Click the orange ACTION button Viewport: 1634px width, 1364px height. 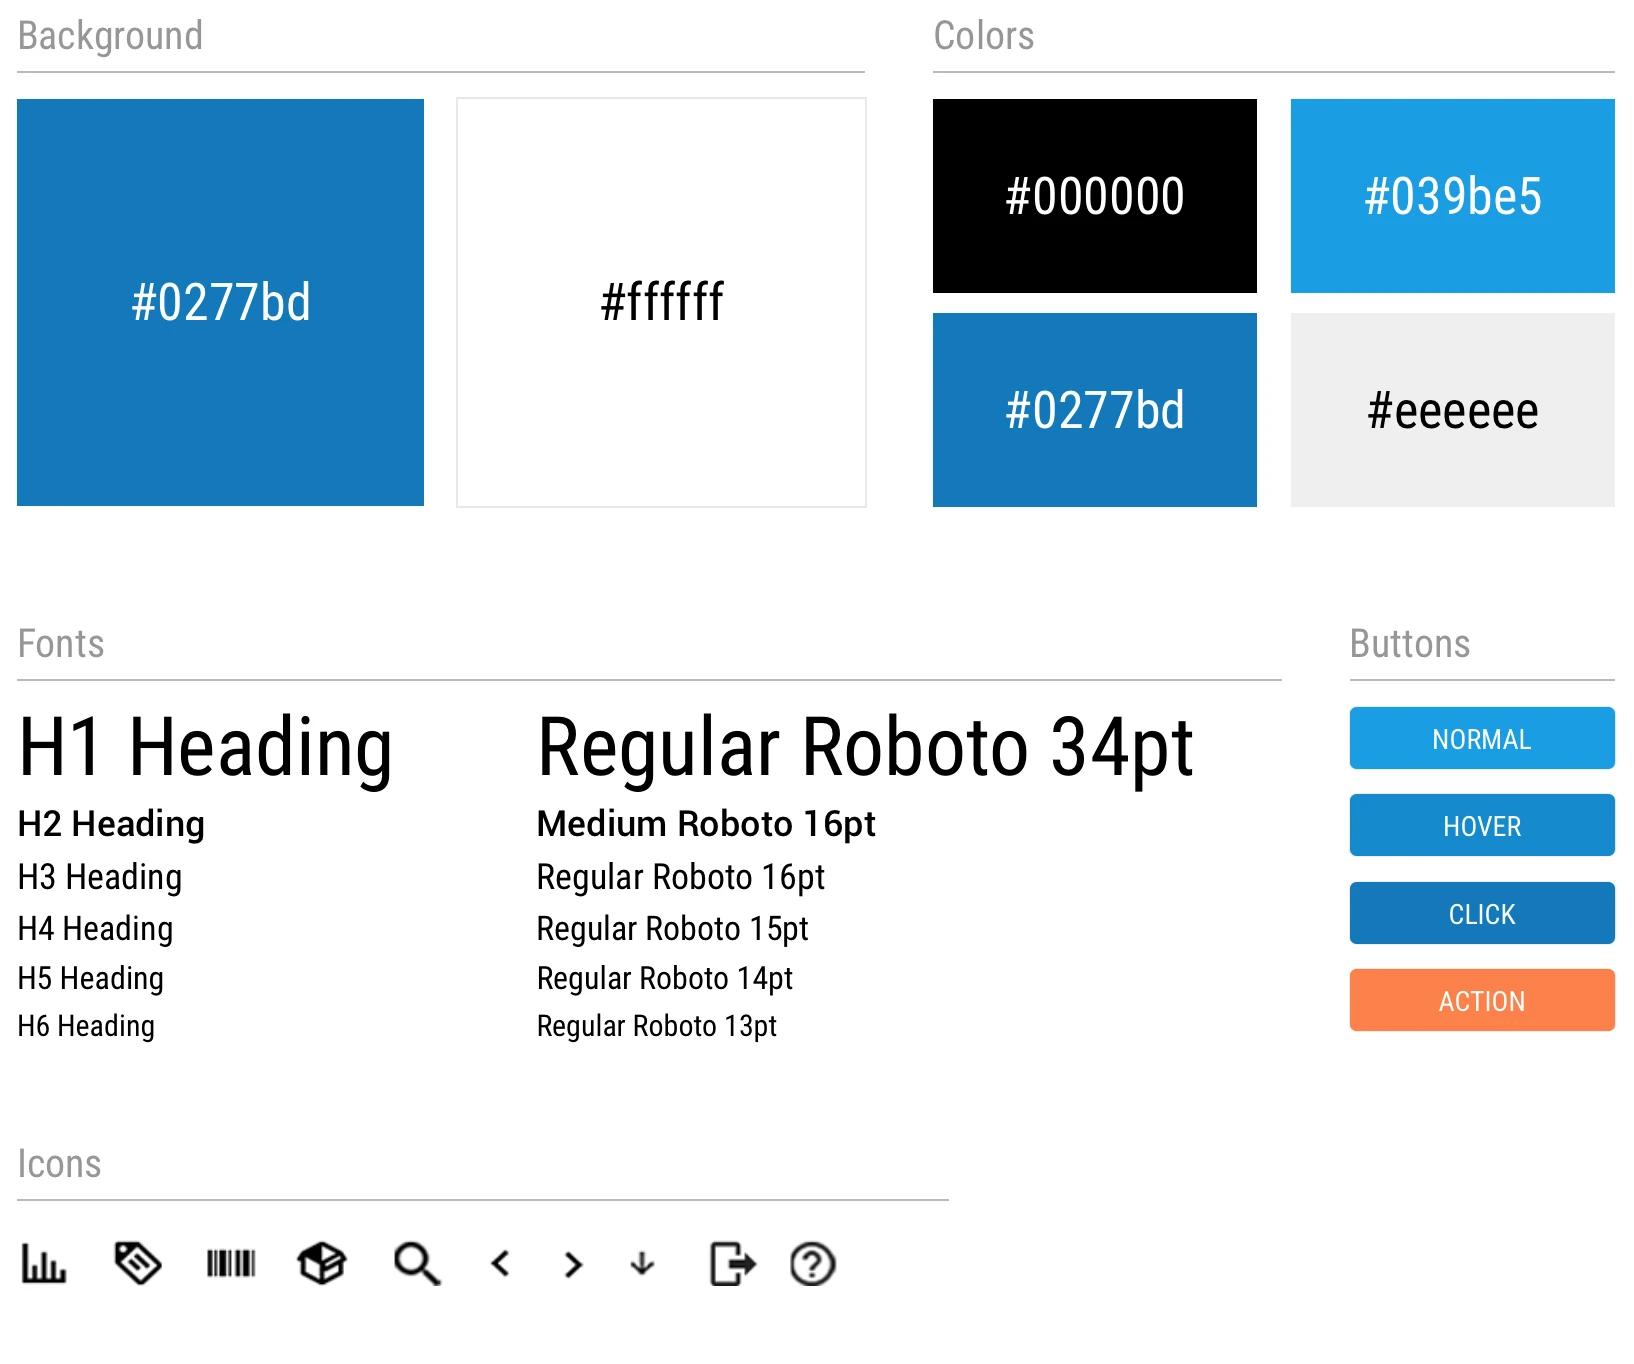coord(1482,1000)
